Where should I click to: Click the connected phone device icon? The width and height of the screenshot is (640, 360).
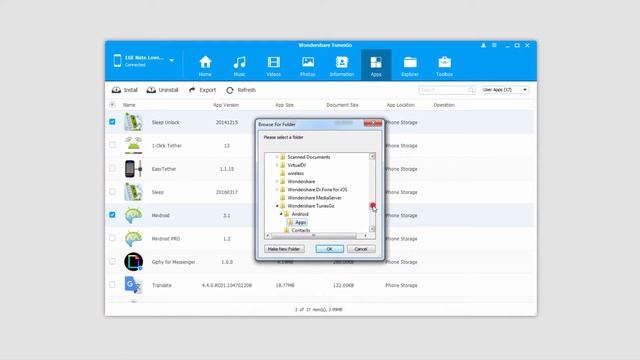click(117, 60)
